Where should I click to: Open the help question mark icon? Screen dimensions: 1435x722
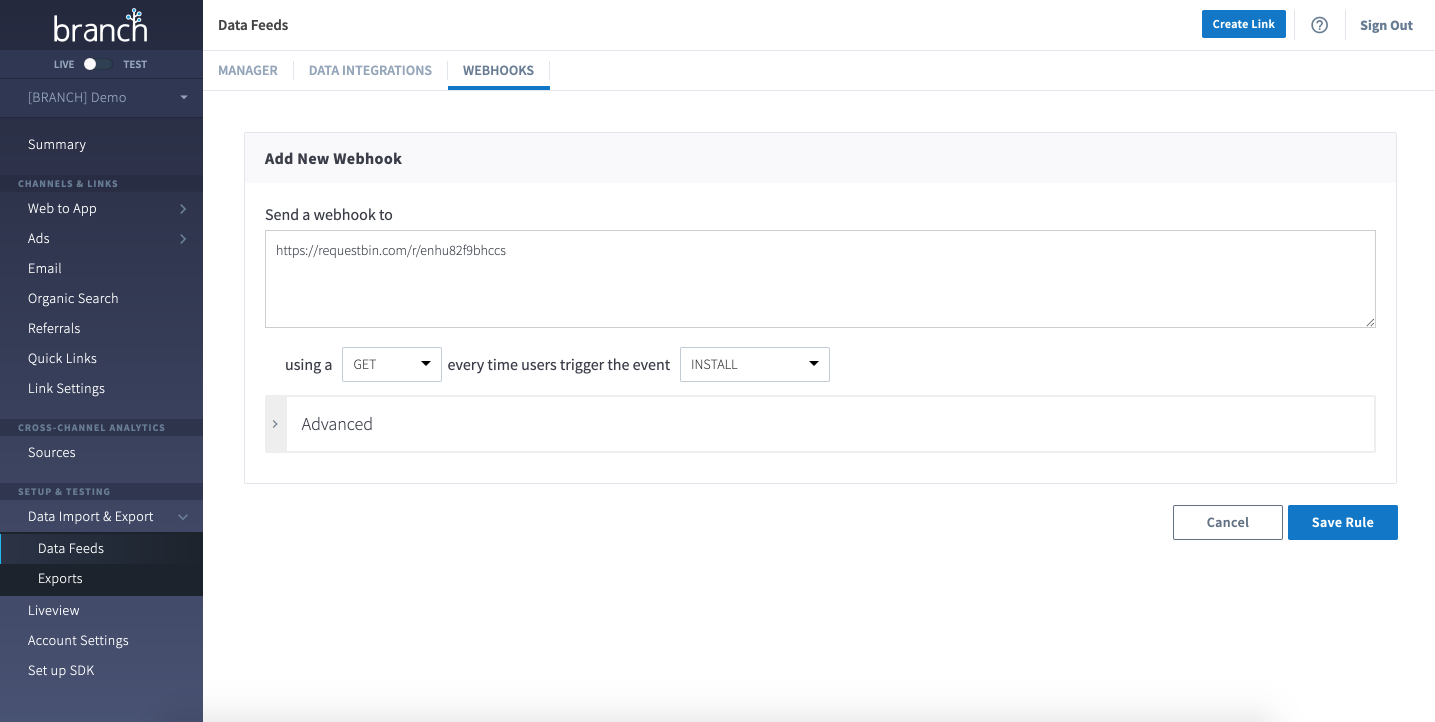point(1319,25)
